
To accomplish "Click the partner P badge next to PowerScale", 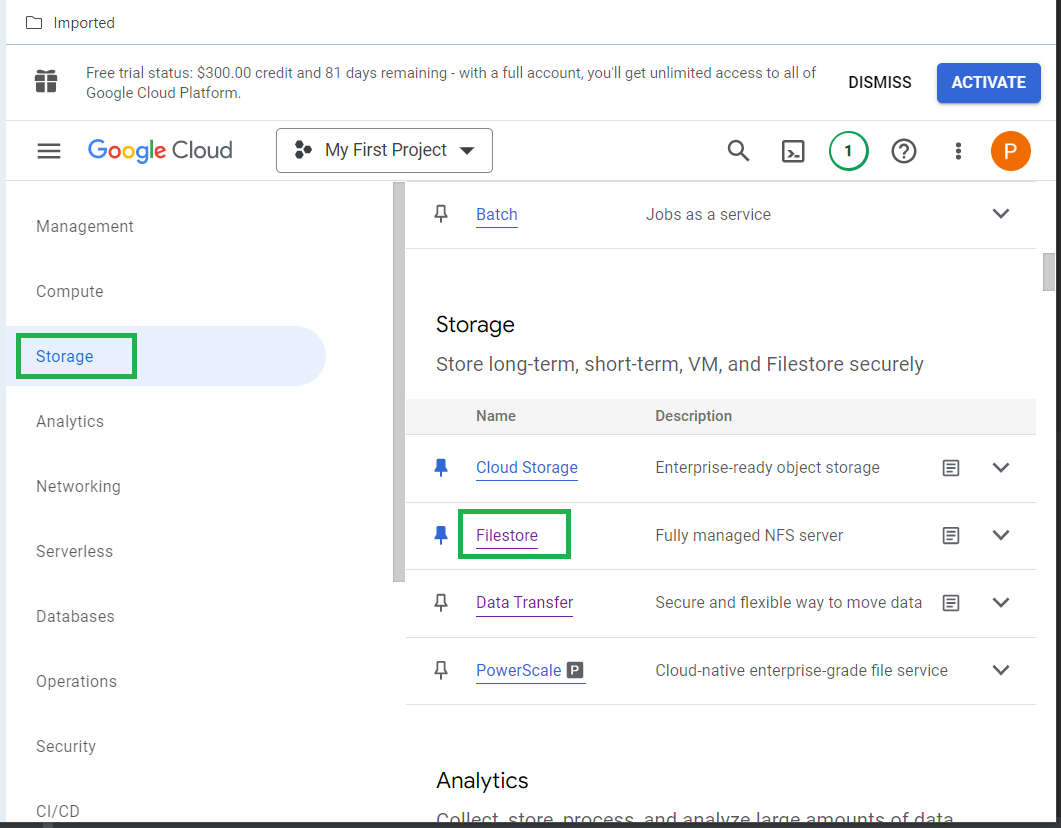I will tap(574, 670).
